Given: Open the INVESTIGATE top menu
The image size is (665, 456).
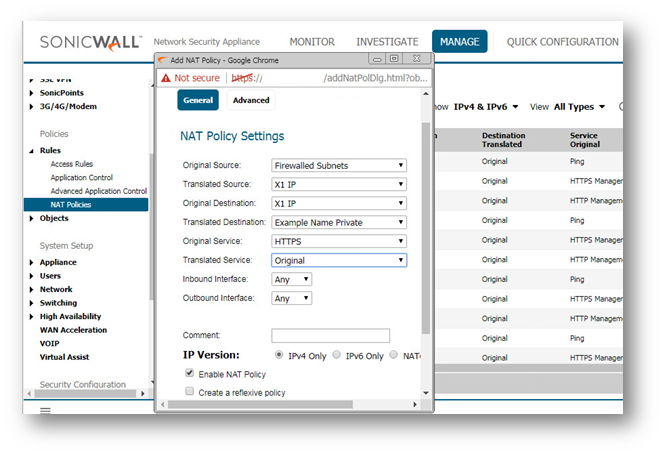Looking at the screenshot, I should [387, 42].
